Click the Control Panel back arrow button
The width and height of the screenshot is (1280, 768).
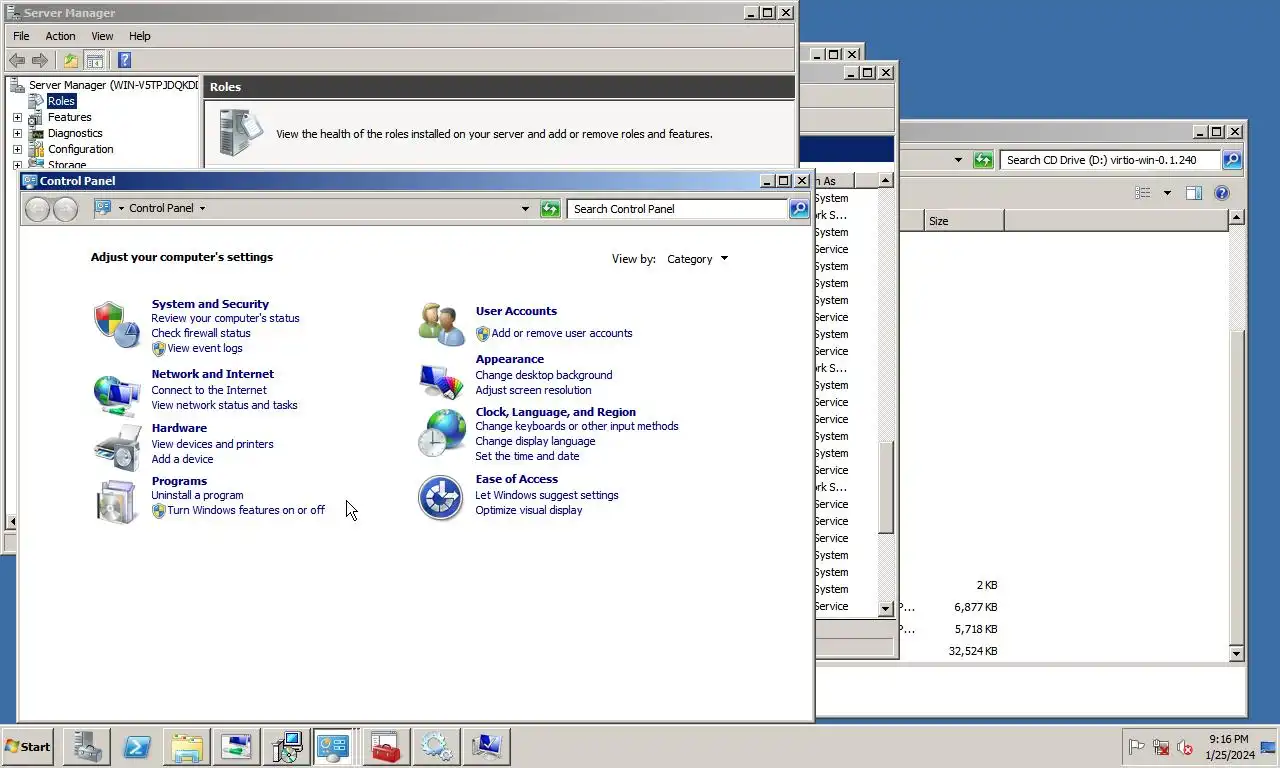click(37, 208)
